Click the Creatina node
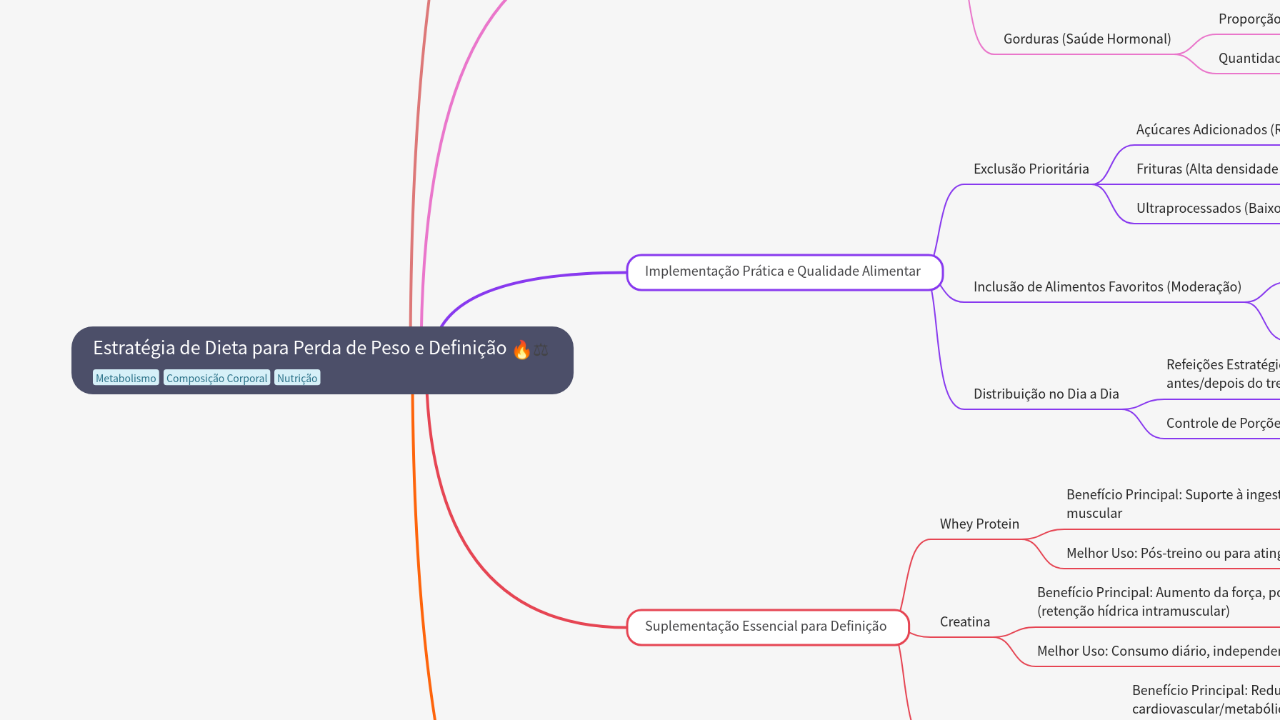 pos(964,621)
